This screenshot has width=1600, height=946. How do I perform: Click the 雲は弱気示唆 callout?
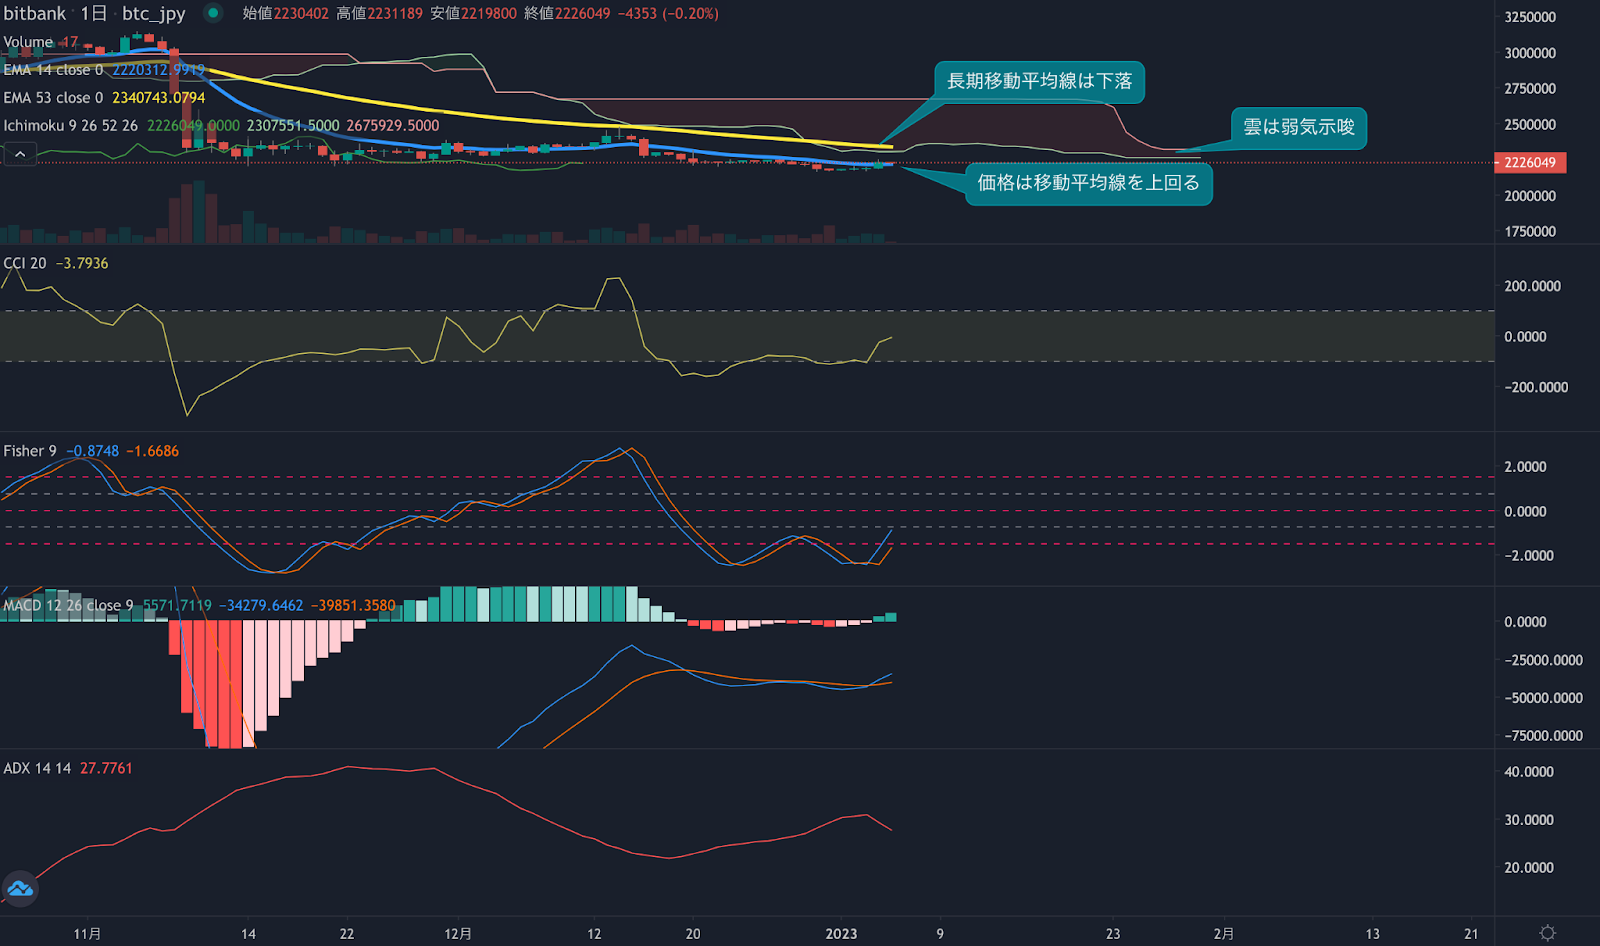click(x=1299, y=128)
